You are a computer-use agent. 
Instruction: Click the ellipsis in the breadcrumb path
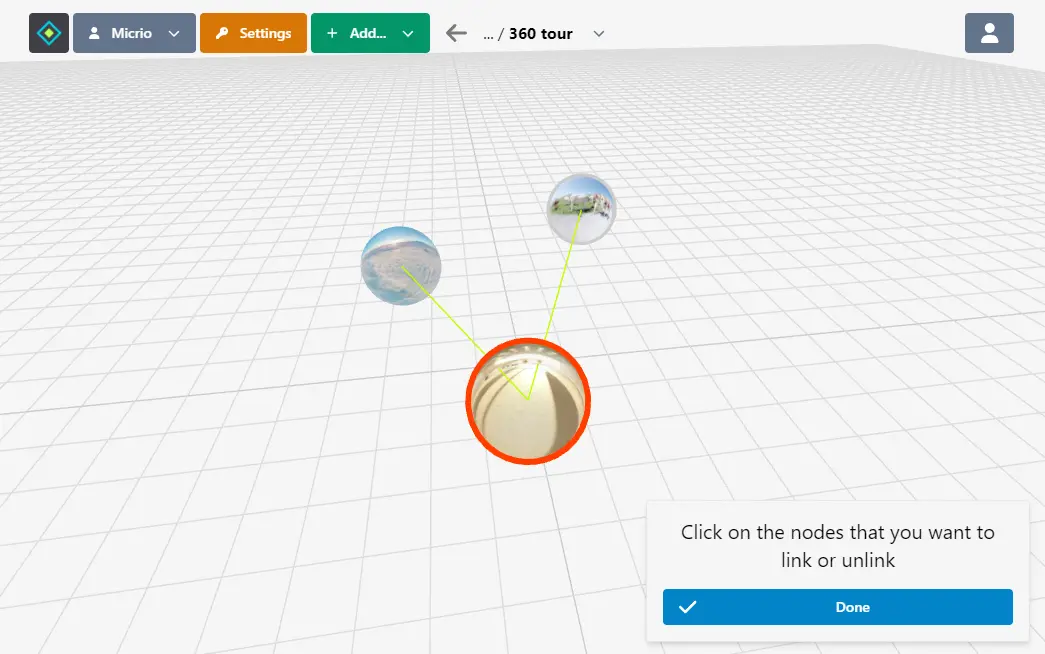(489, 33)
